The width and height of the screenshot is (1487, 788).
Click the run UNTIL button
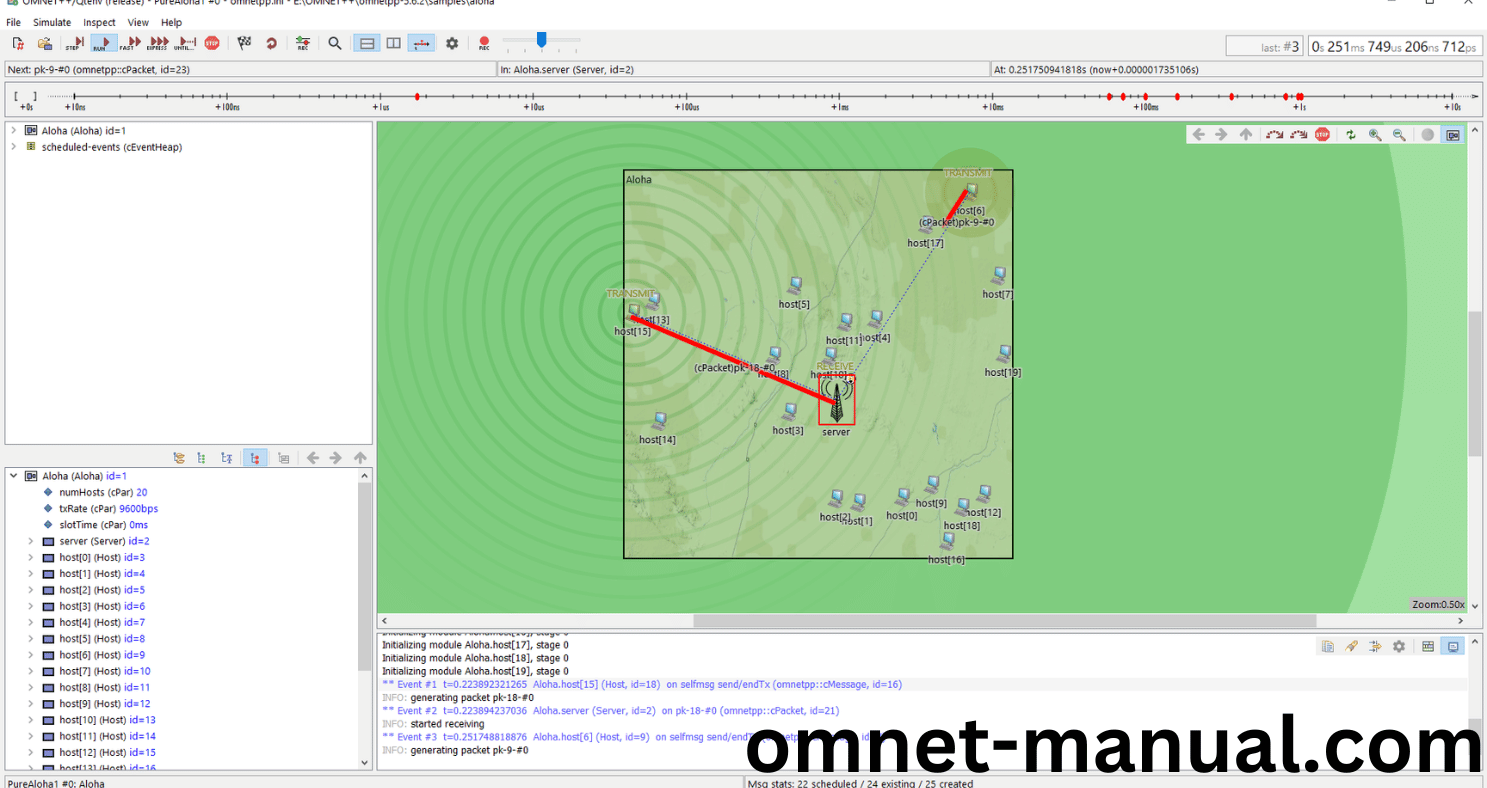click(x=186, y=43)
